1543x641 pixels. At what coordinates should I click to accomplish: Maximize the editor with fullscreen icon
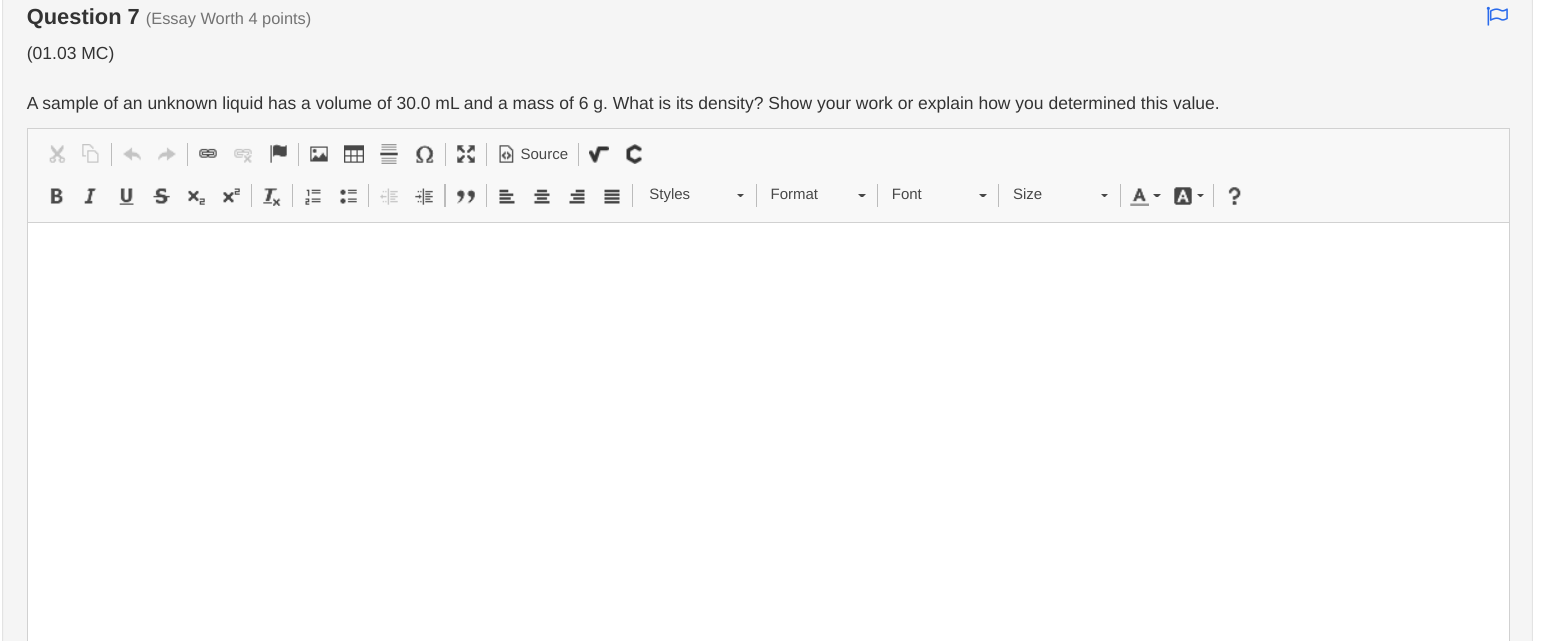coord(466,154)
